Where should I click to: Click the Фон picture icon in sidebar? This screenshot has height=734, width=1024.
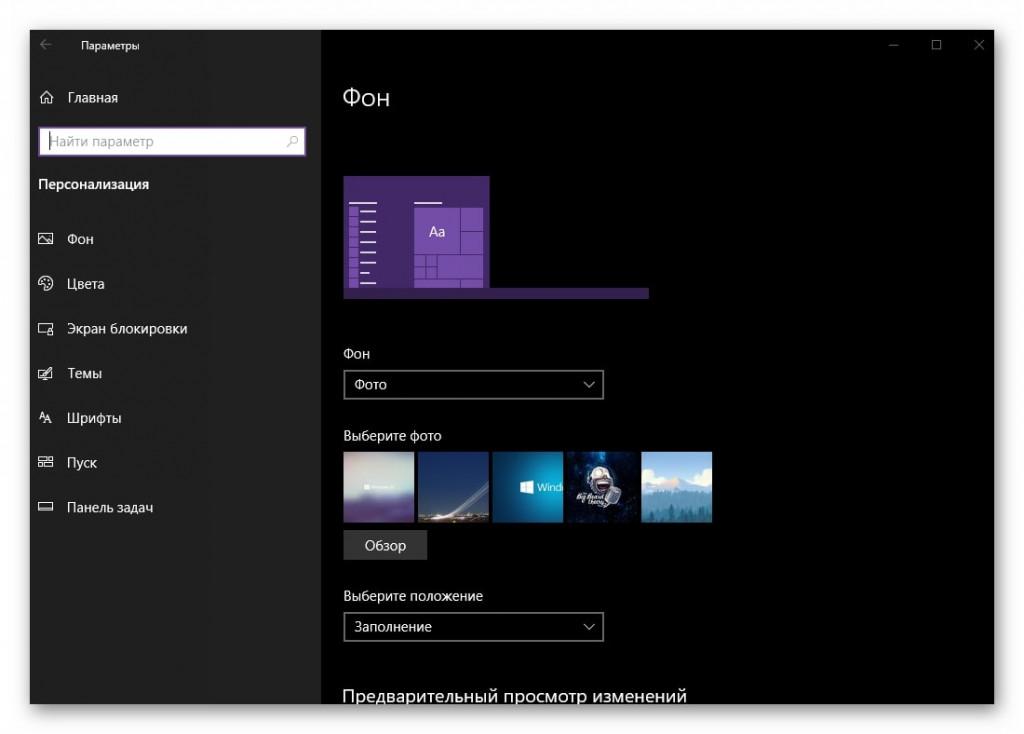point(45,240)
